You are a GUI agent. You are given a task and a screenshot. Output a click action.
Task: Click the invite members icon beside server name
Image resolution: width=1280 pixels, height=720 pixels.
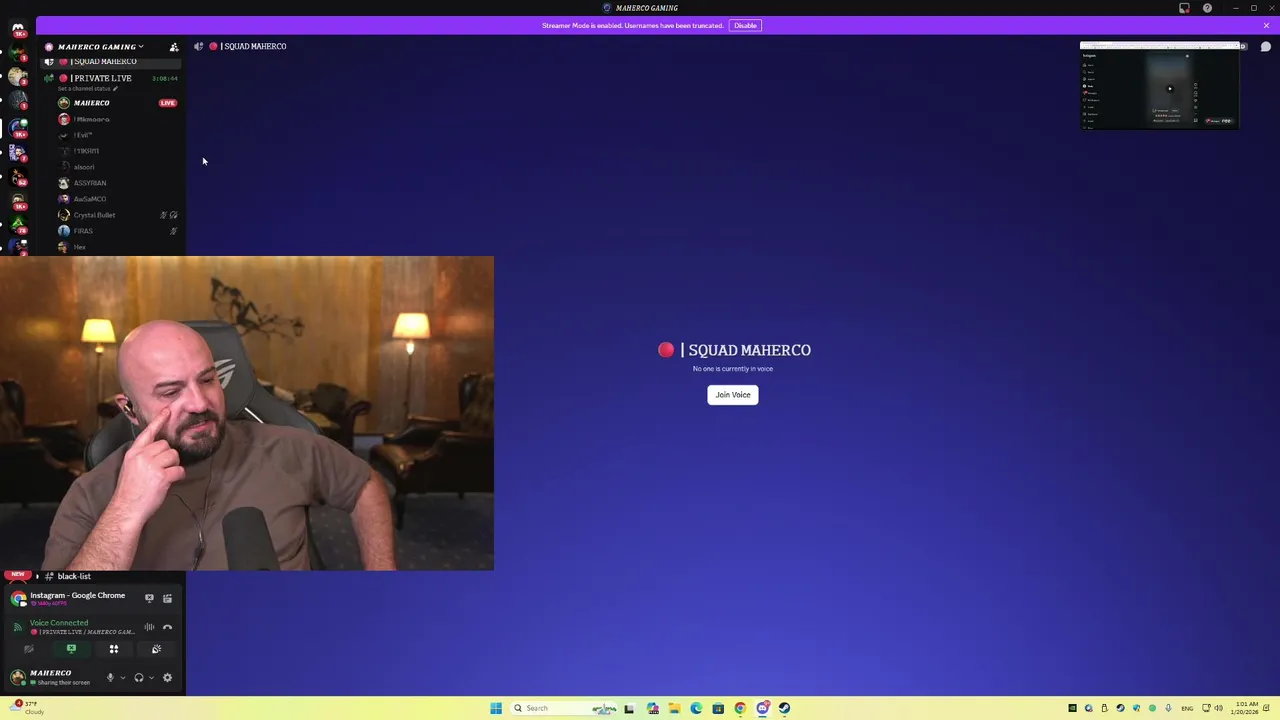tap(174, 47)
